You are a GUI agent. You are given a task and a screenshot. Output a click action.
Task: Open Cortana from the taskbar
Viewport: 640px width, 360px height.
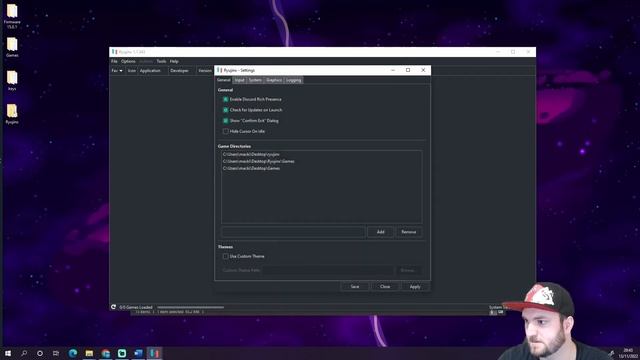coord(40,353)
